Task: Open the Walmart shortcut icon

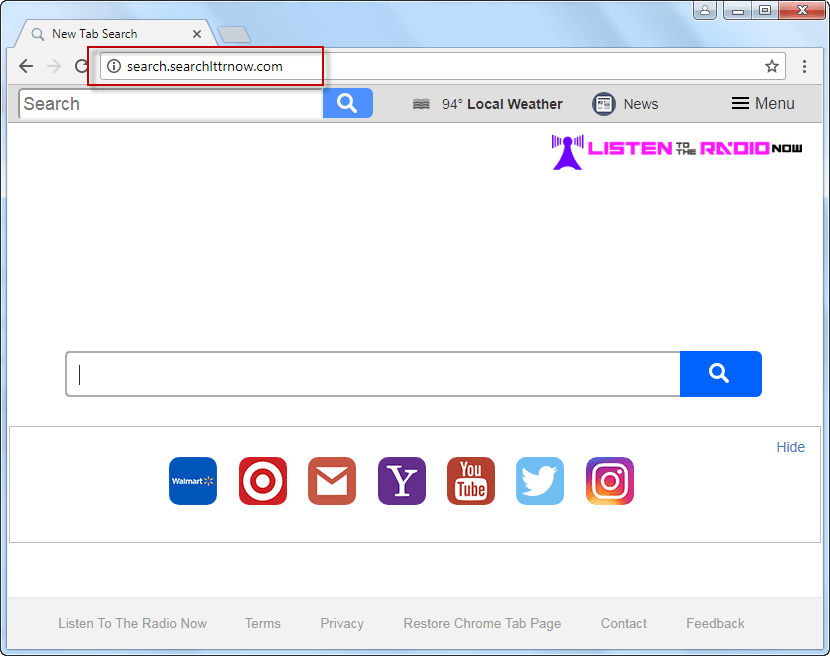Action: (193, 481)
